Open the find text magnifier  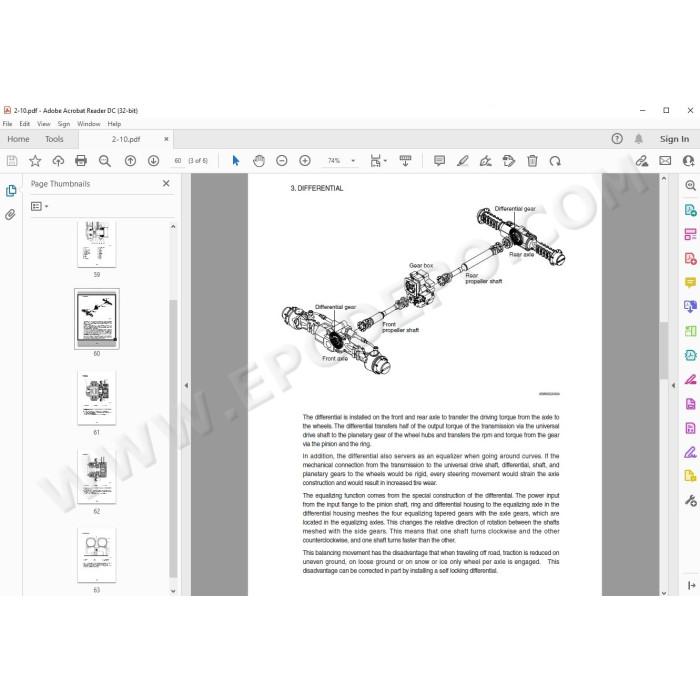[x=104, y=161]
